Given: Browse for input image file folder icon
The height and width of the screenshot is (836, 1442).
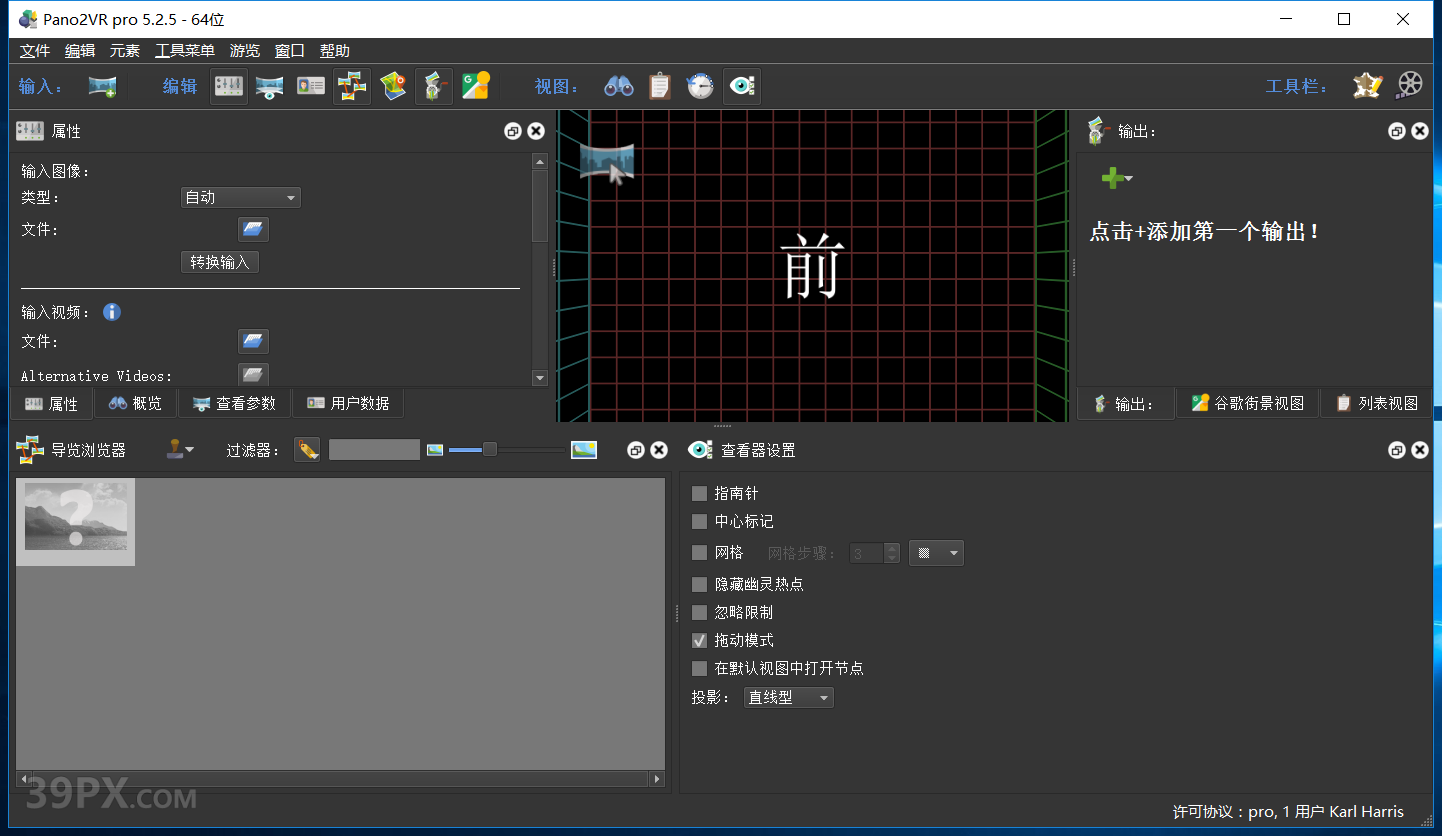Looking at the screenshot, I should [x=253, y=230].
